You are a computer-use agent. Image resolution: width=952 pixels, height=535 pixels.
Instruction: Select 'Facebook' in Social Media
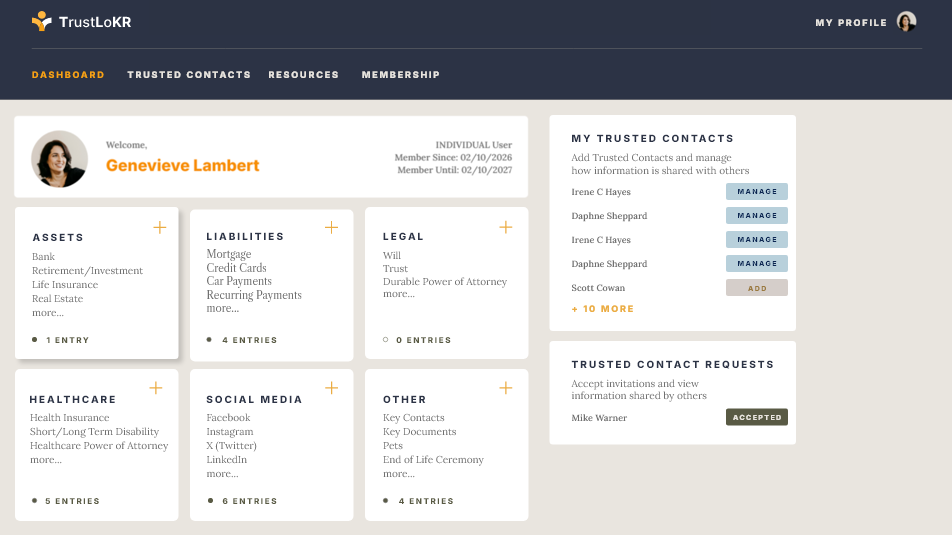point(228,418)
